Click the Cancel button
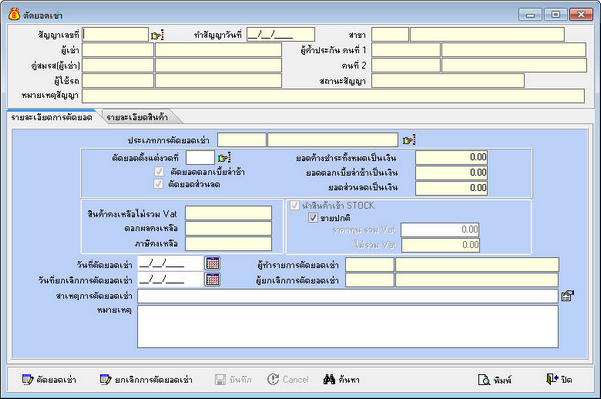601x399 pixels. coord(288,380)
